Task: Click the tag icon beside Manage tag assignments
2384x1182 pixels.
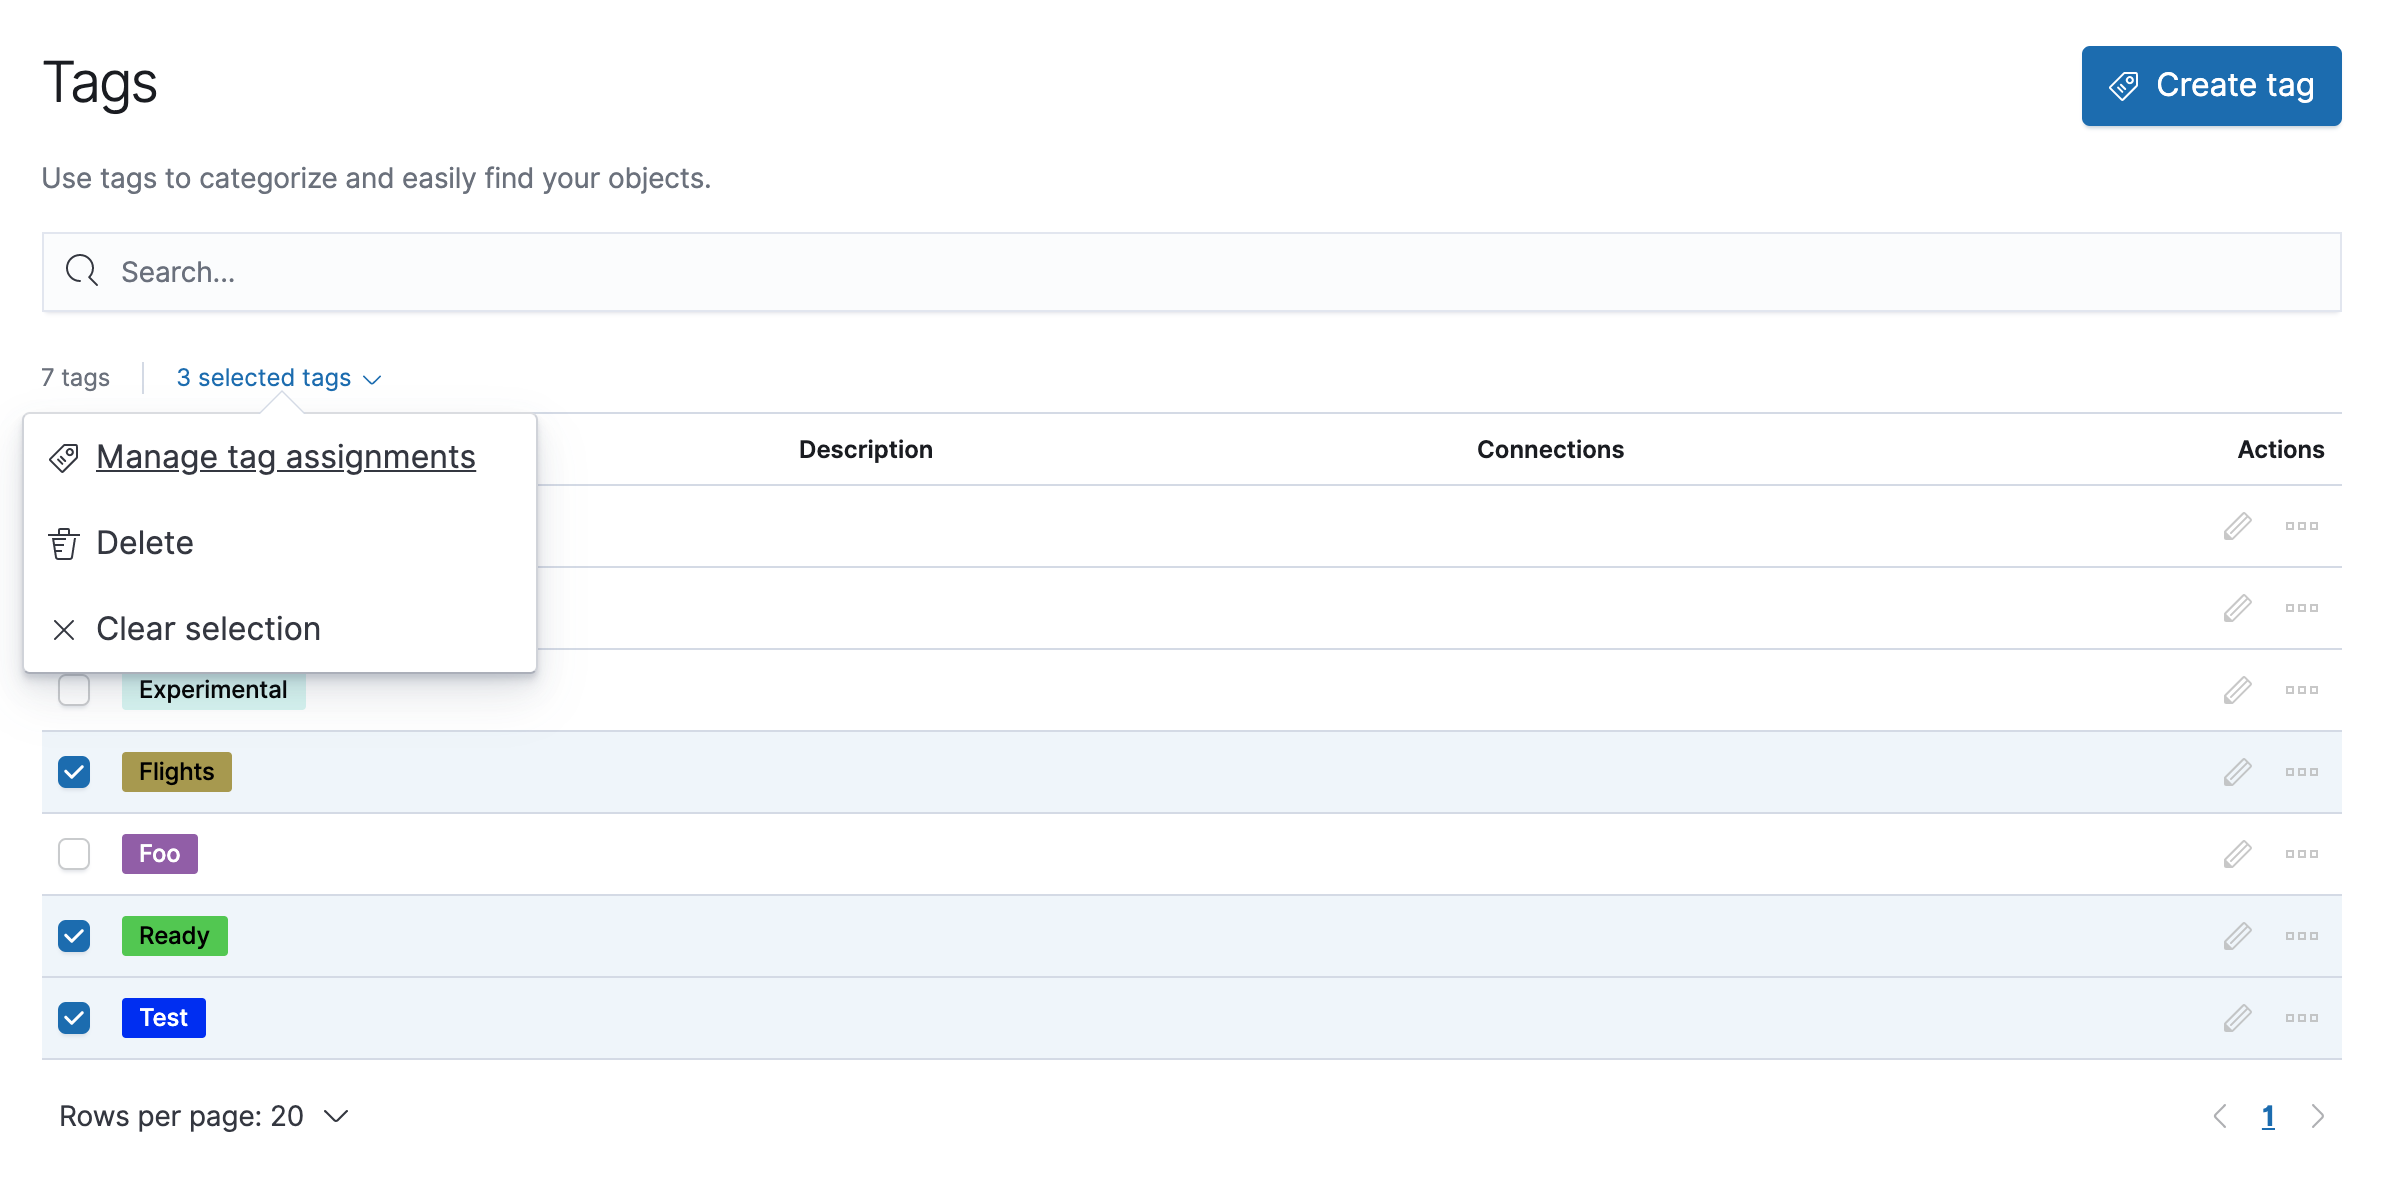Action: [x=64, y=458]
